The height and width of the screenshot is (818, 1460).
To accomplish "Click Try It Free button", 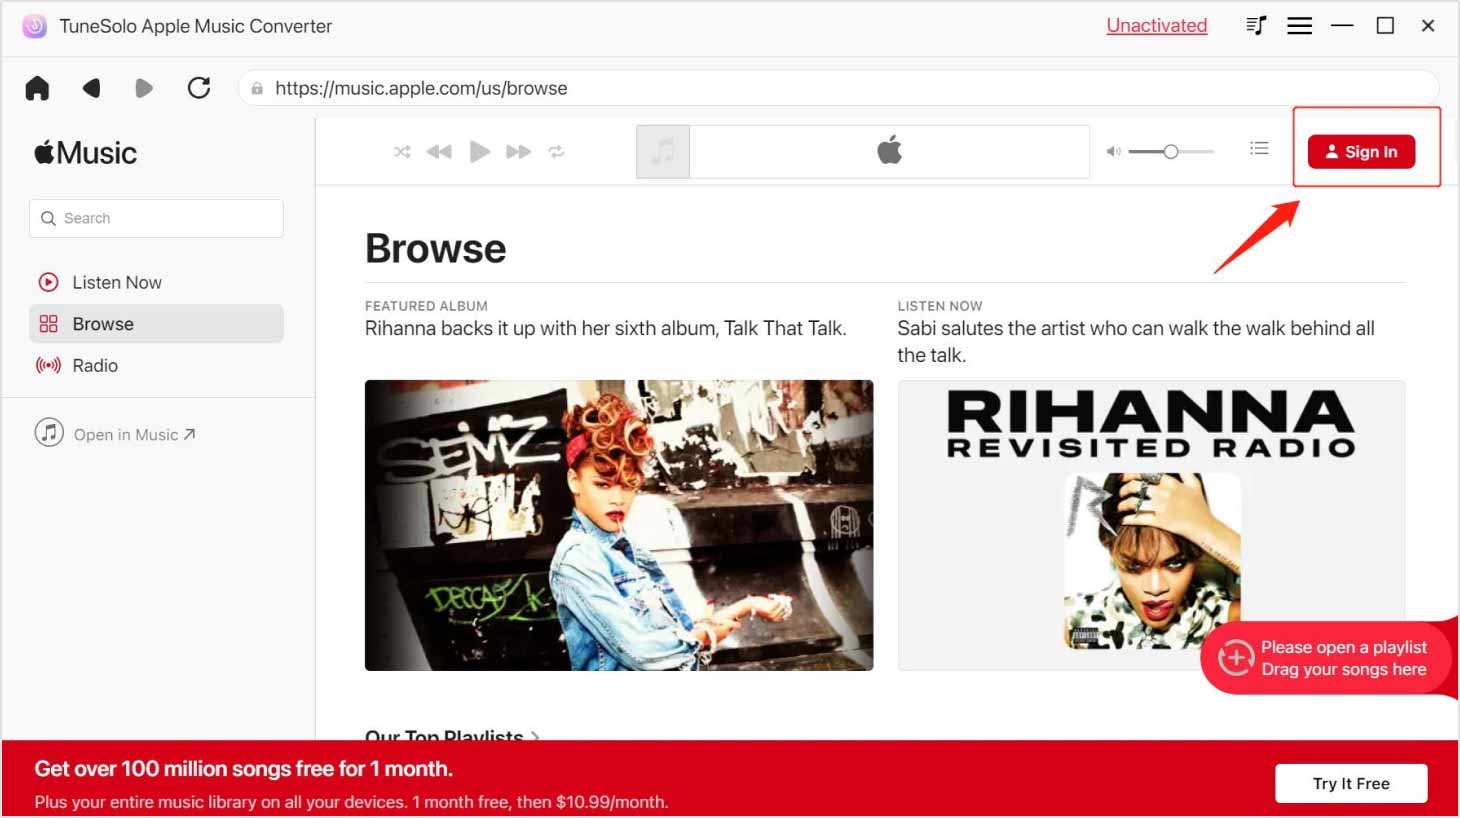I will (1351, 783).
